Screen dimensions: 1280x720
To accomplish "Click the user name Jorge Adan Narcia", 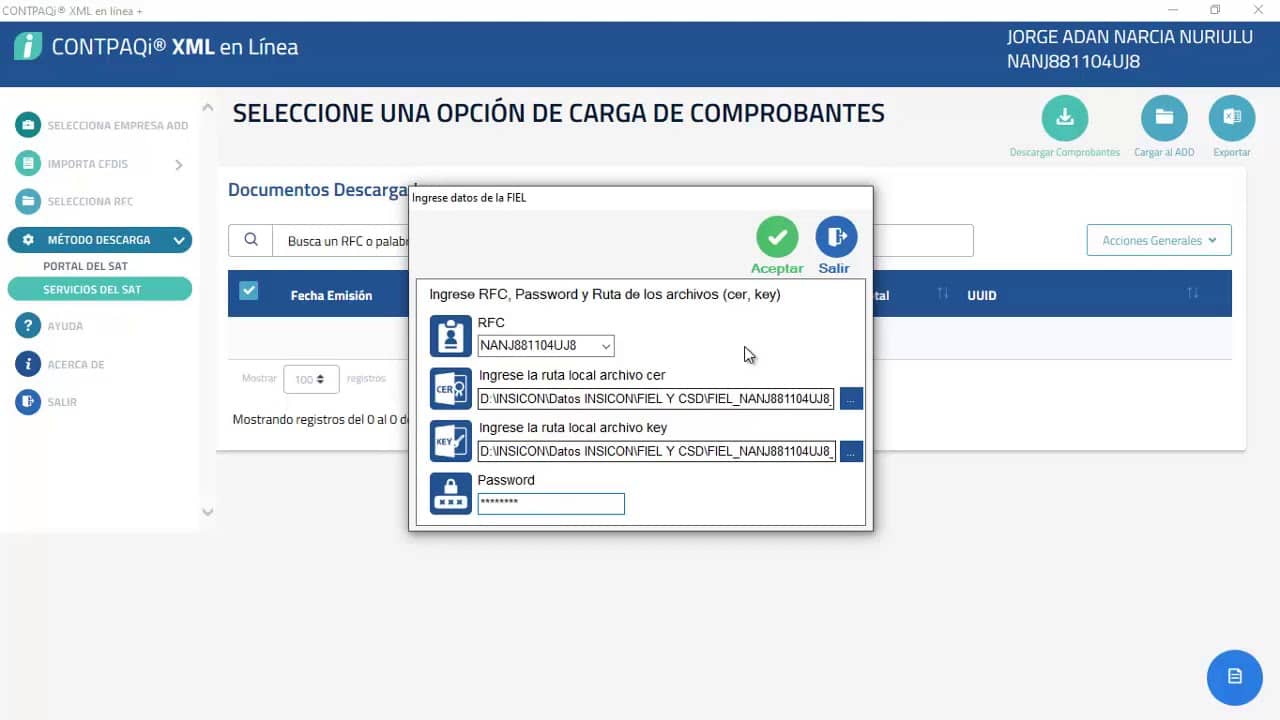I will [x=1130, y=37].
